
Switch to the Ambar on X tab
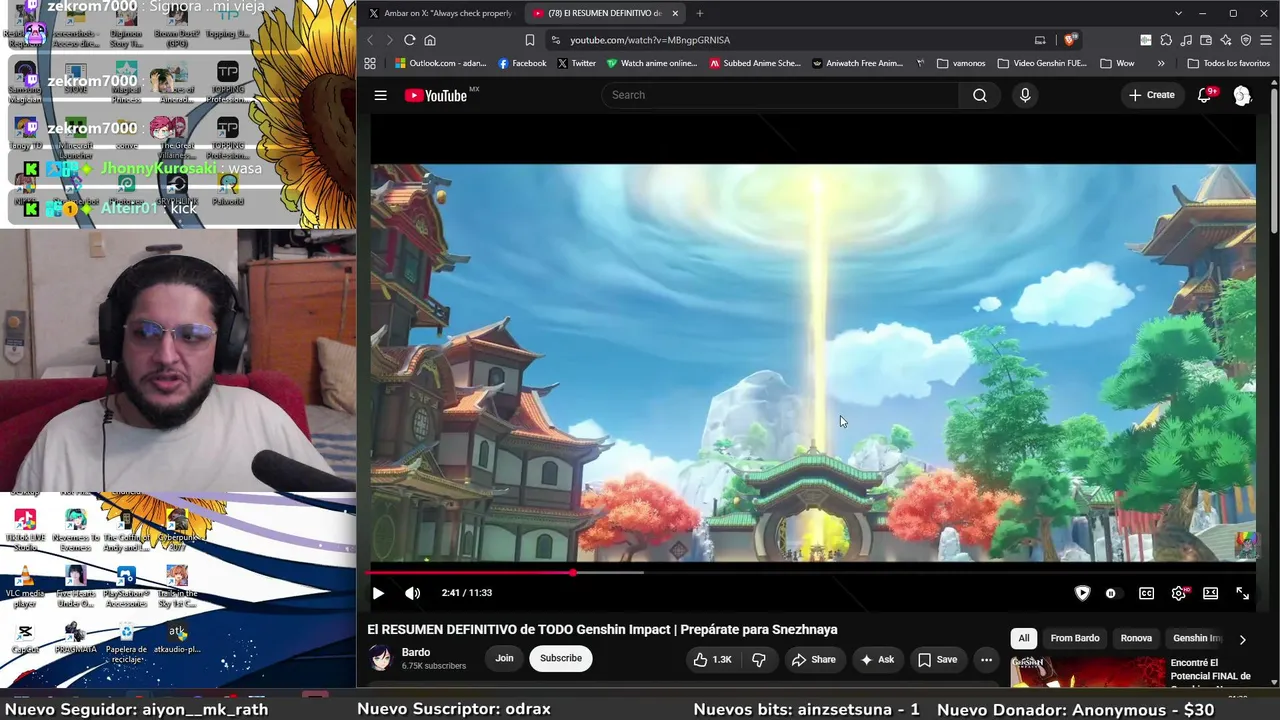coord(440,13)
